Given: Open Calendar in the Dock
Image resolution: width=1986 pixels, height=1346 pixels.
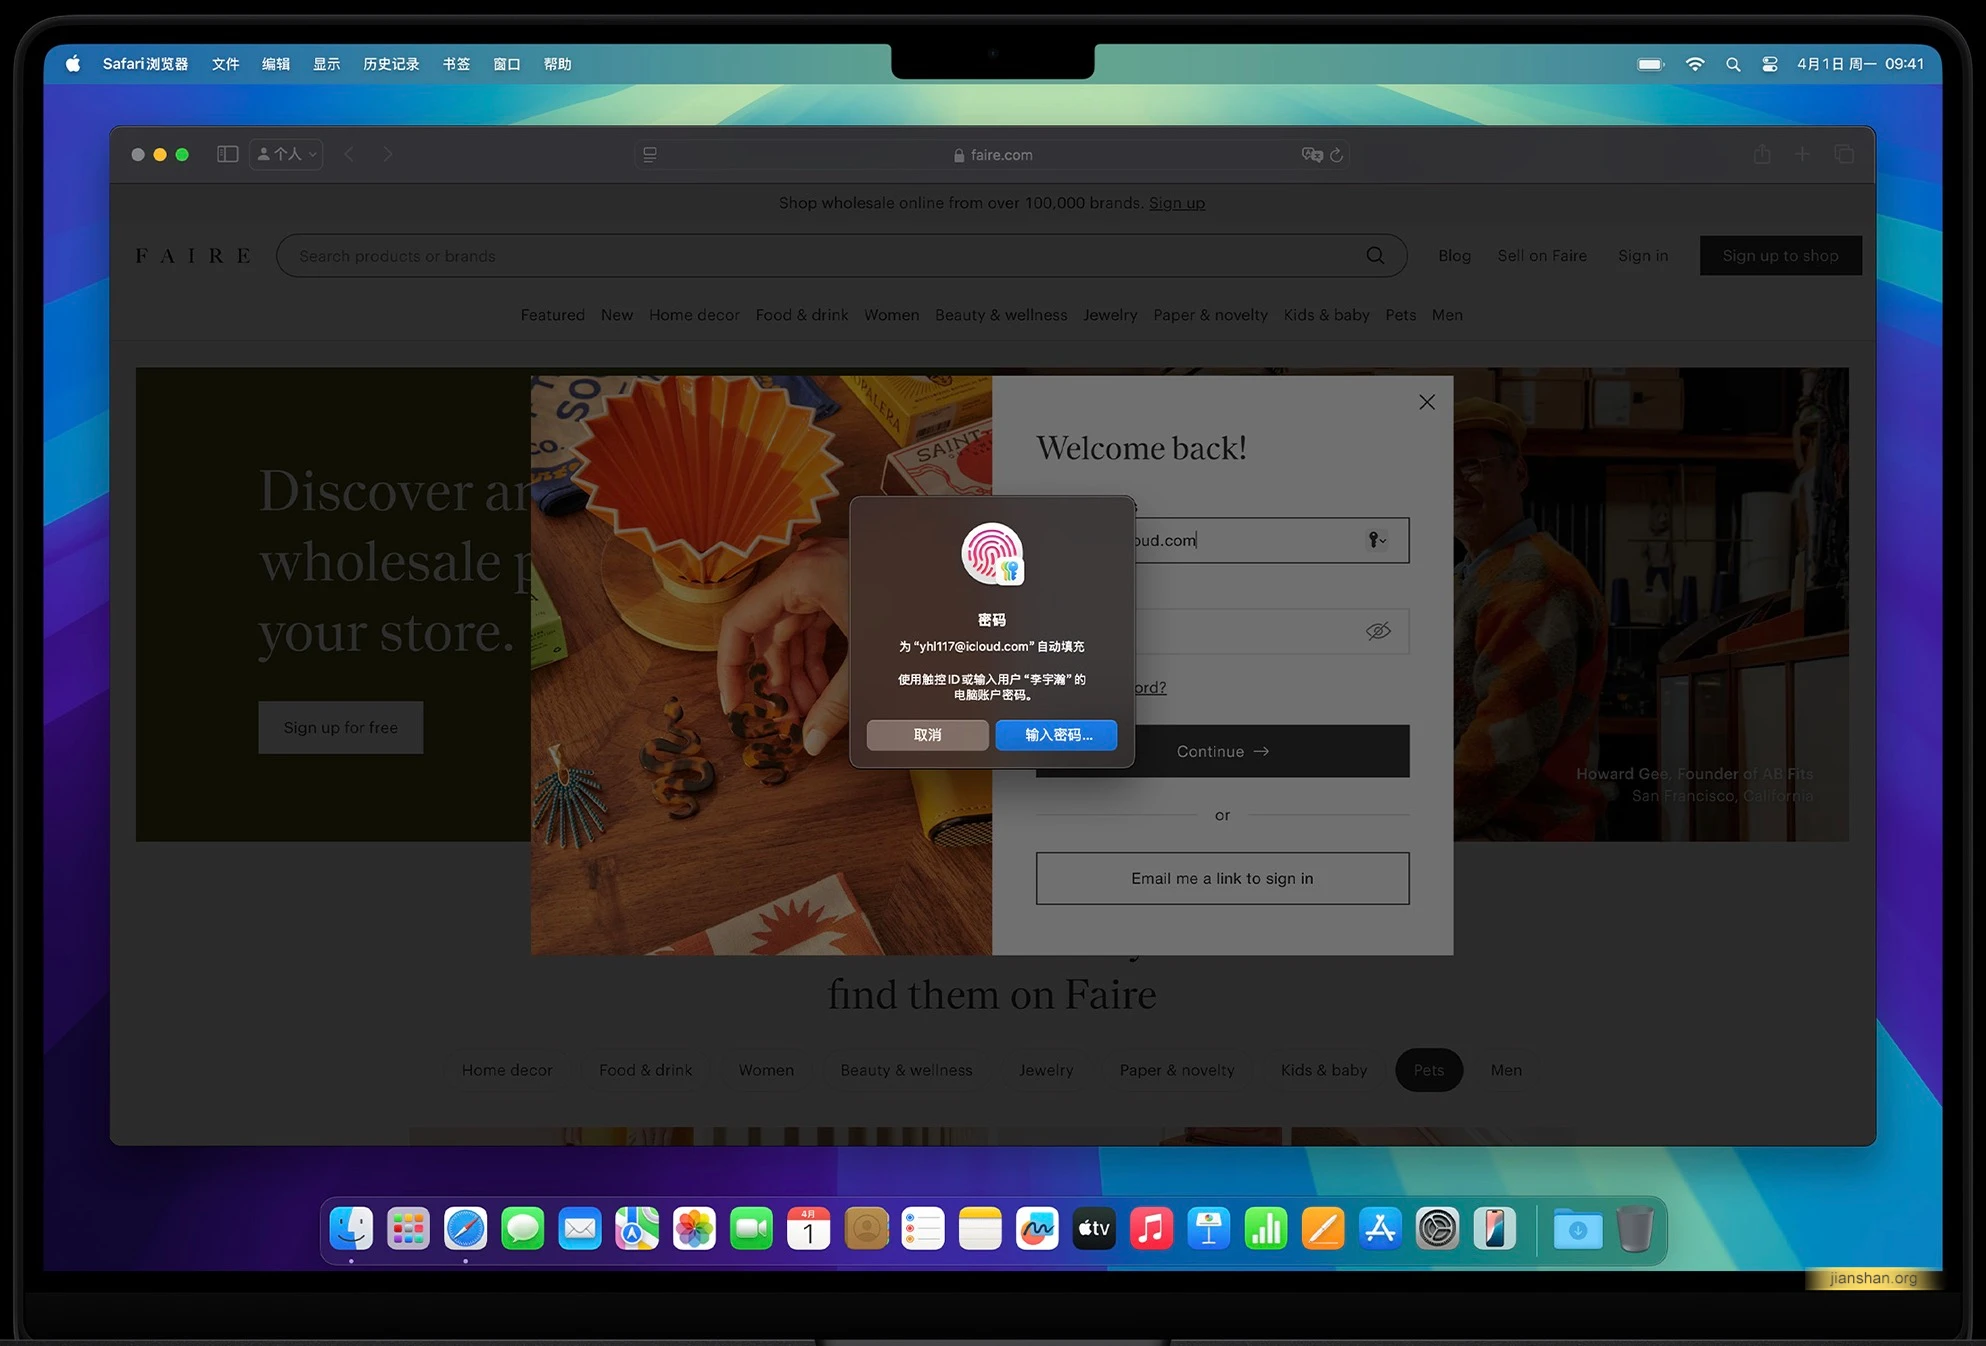Looking at the screenshot, I should pos(808,1229).
